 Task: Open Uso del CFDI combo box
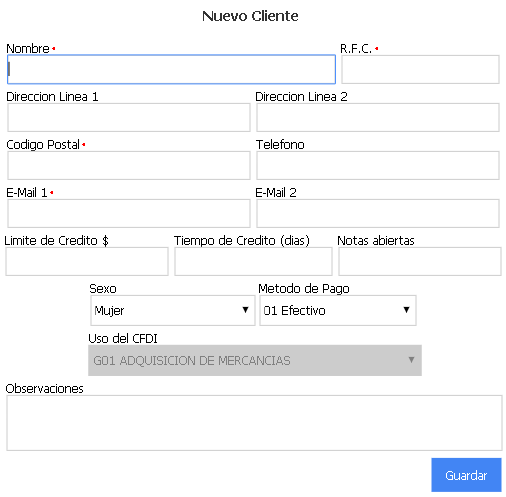[255, 360]
